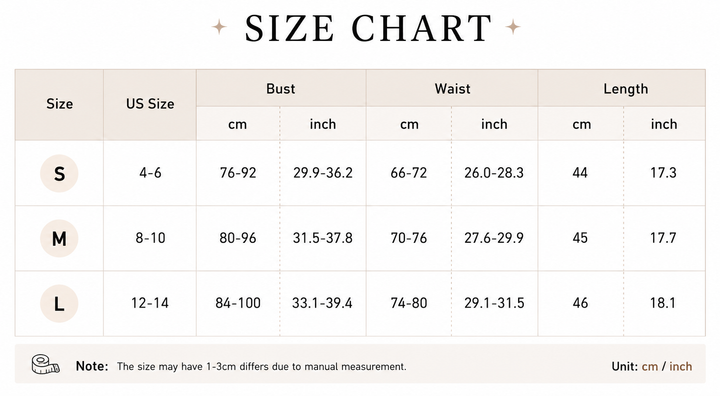Click the star left of SIZE CHART
Viewport: 720px width, 396px height.
pos(219,27)
